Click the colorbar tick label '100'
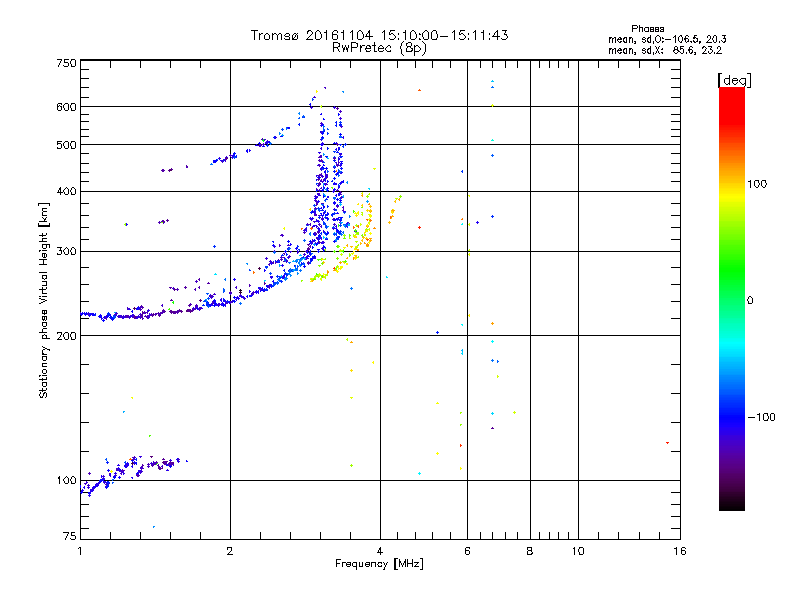This screenshot has width=800, height=600. click(757, 184)
